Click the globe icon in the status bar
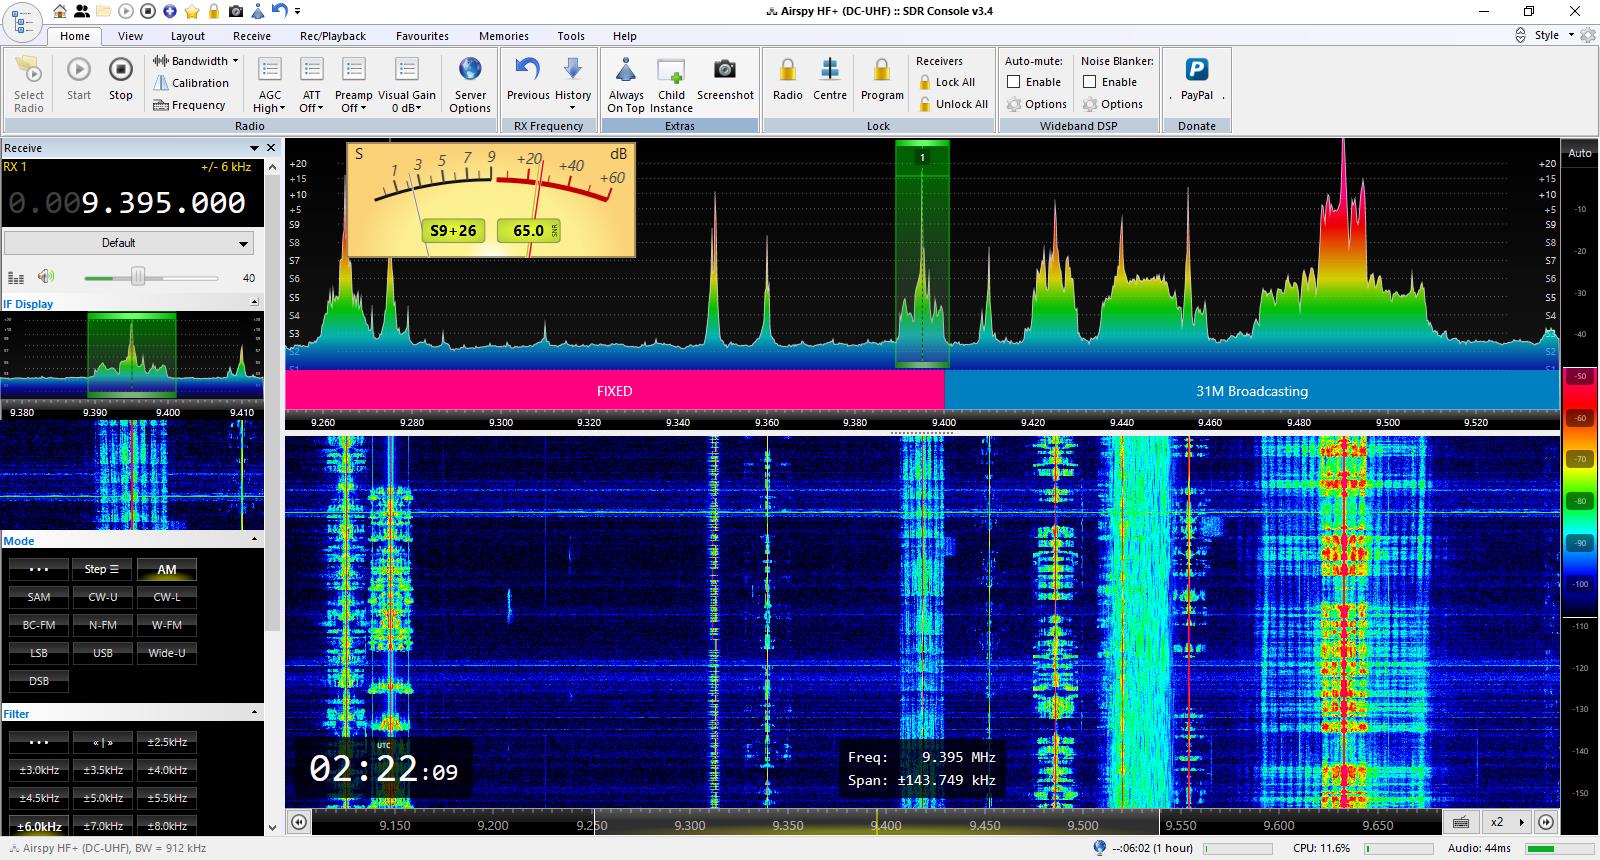 (x=1100, y=848)
